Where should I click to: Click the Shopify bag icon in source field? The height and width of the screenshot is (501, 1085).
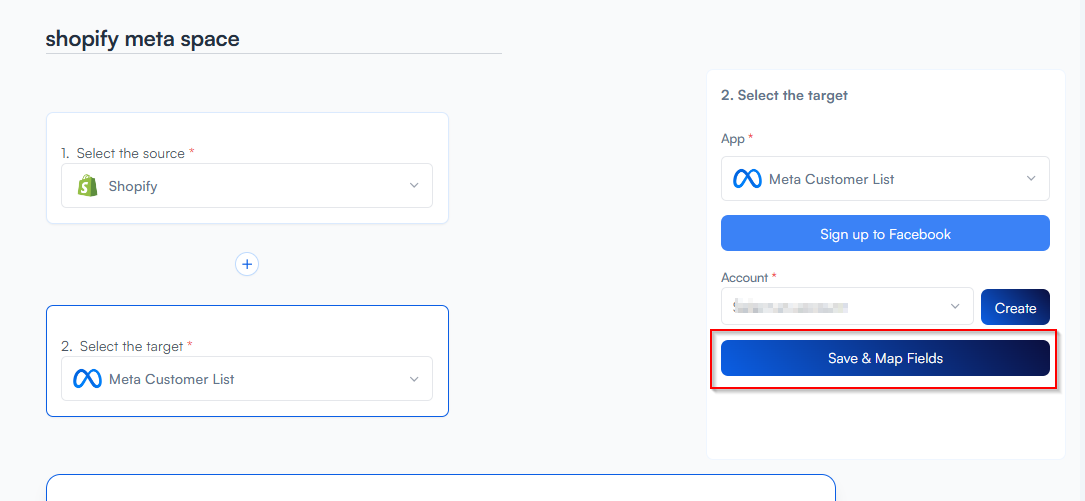(x=87, y=186)
